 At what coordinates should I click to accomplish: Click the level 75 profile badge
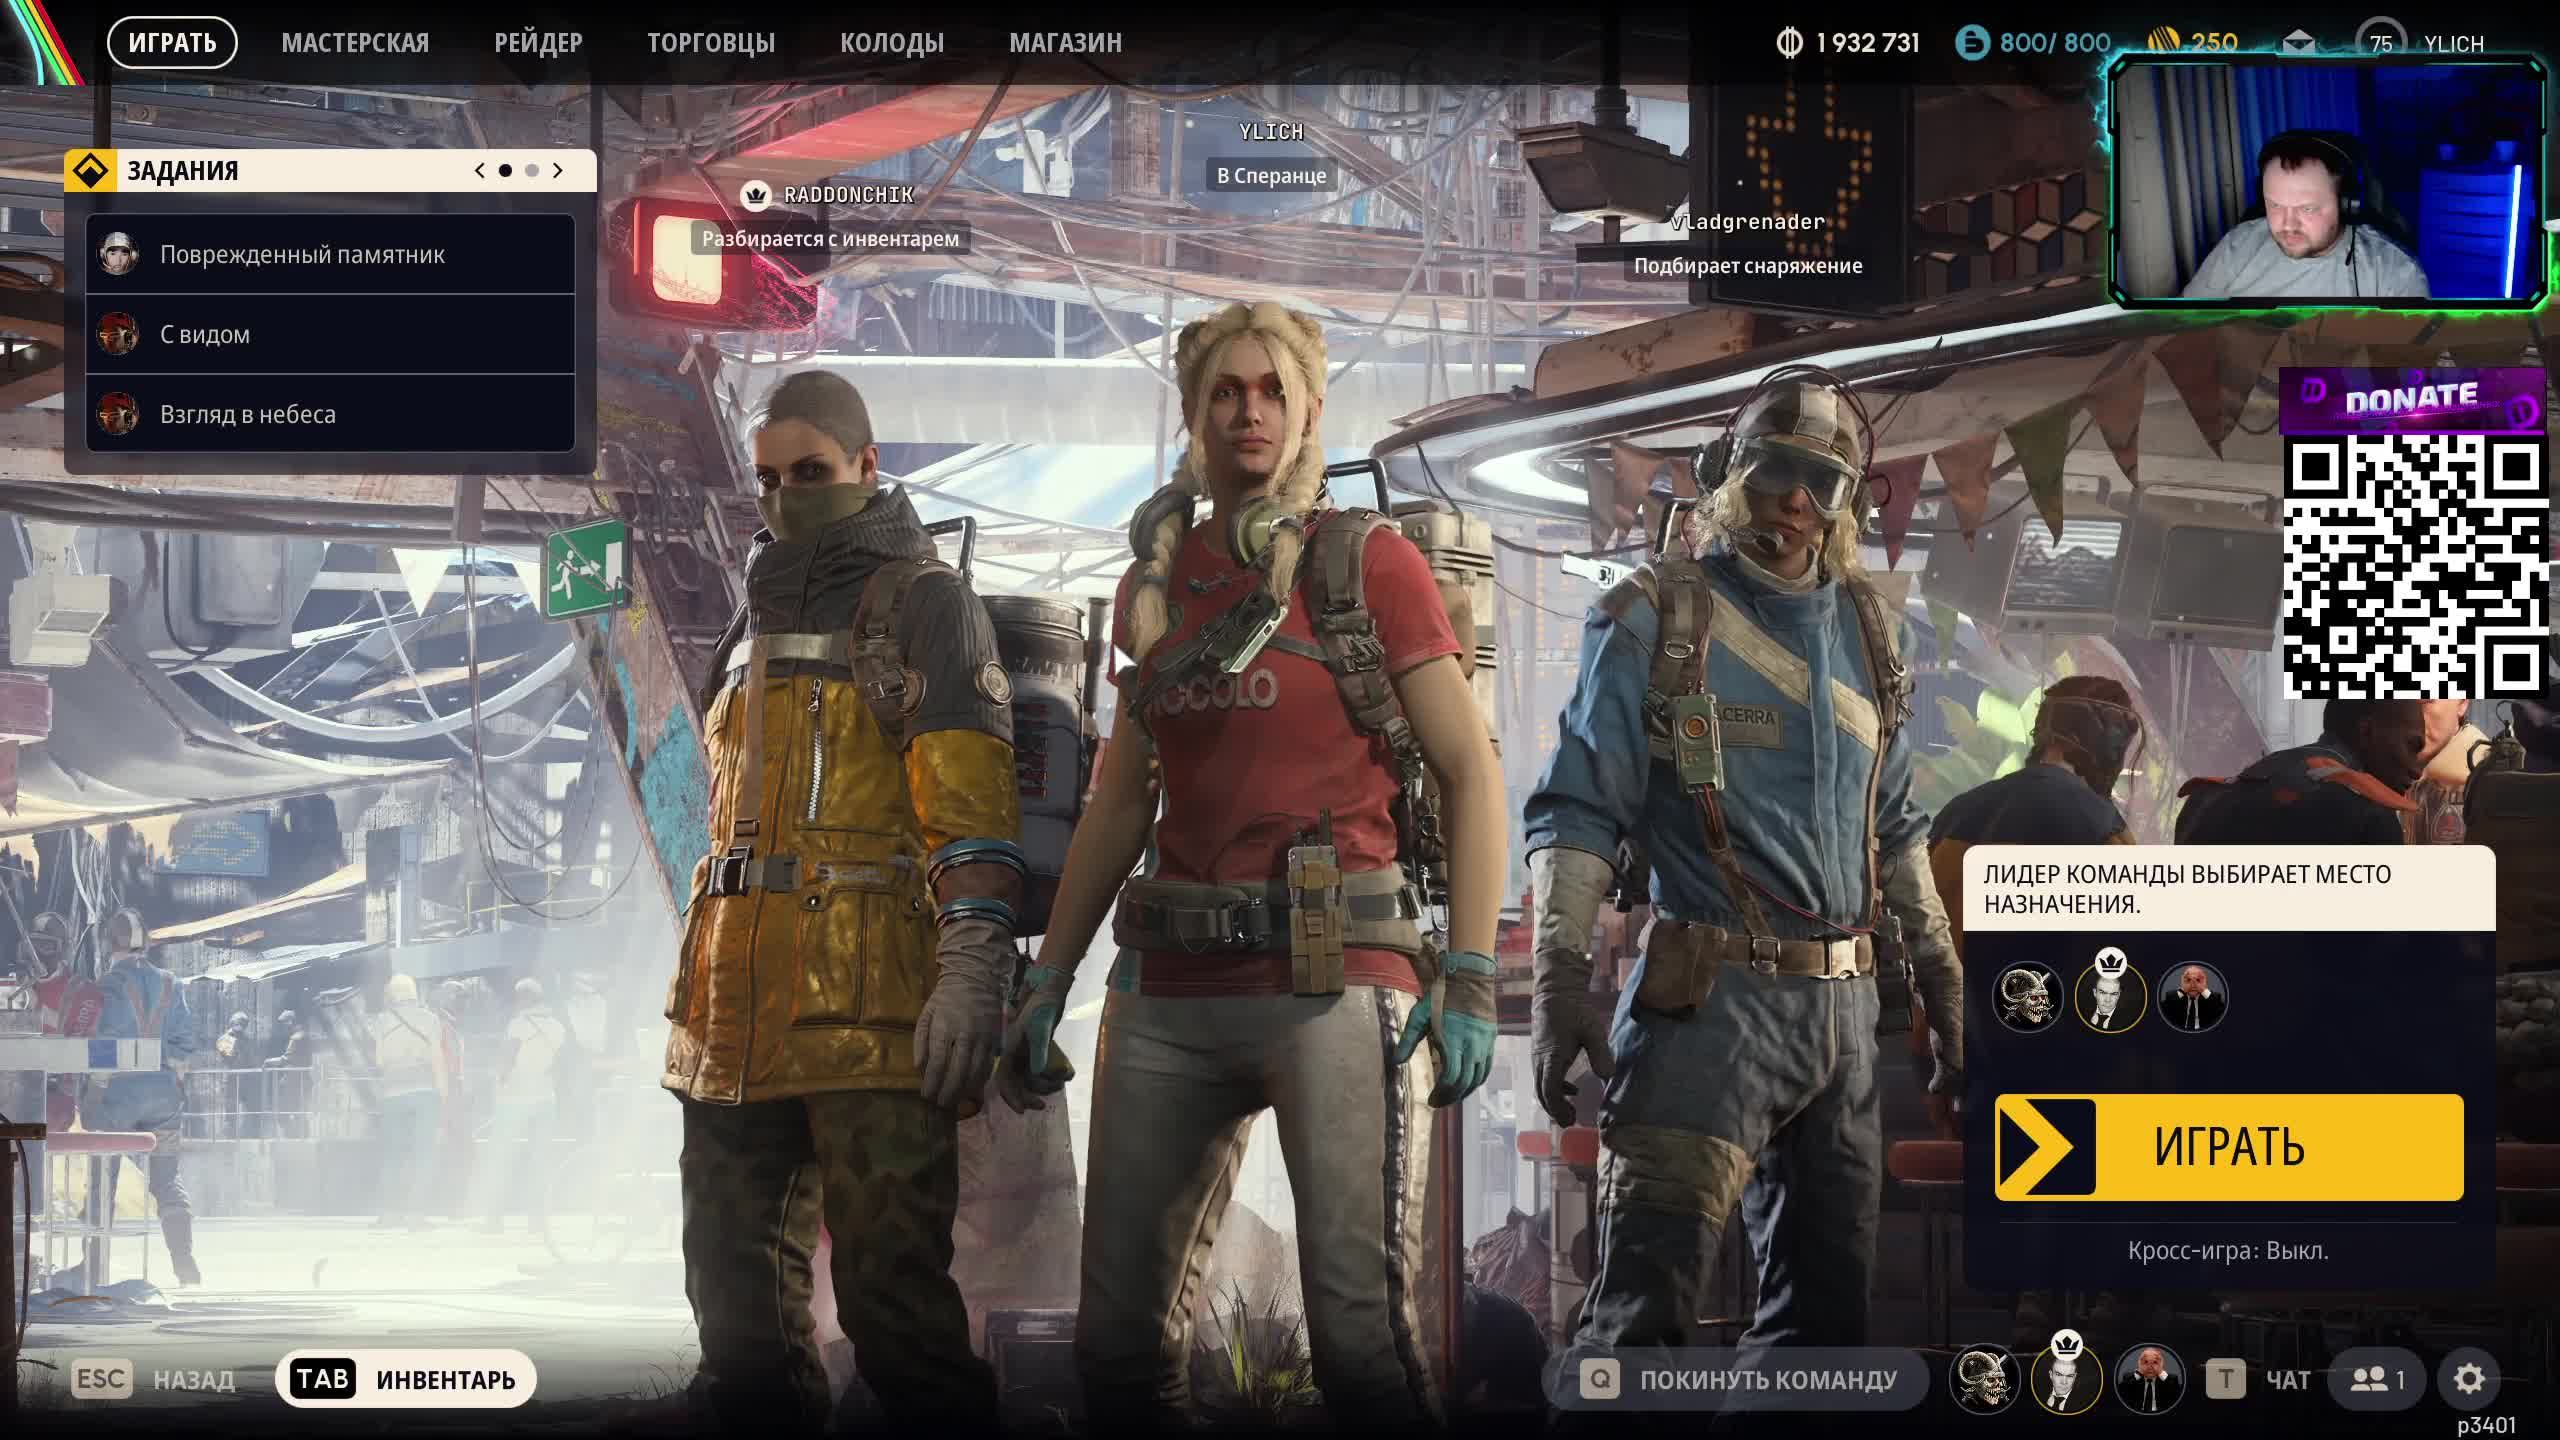coord(2380,43)
